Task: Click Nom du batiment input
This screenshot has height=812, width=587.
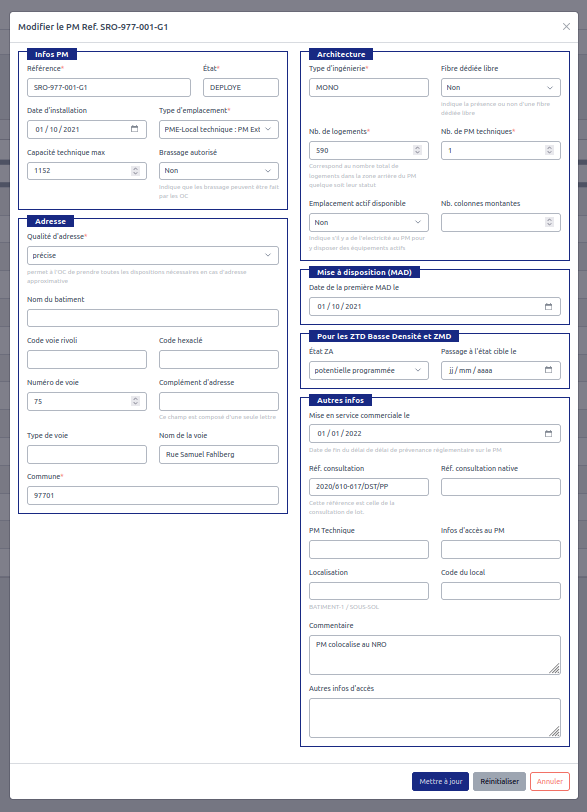Action: tap(153, 318)
